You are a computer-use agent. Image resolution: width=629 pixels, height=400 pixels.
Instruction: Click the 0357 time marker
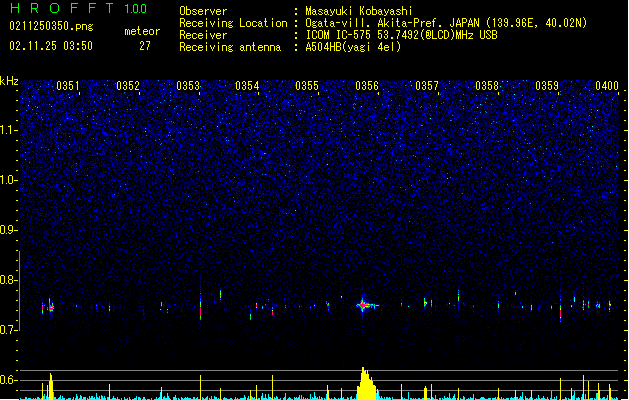coord(427,86)
